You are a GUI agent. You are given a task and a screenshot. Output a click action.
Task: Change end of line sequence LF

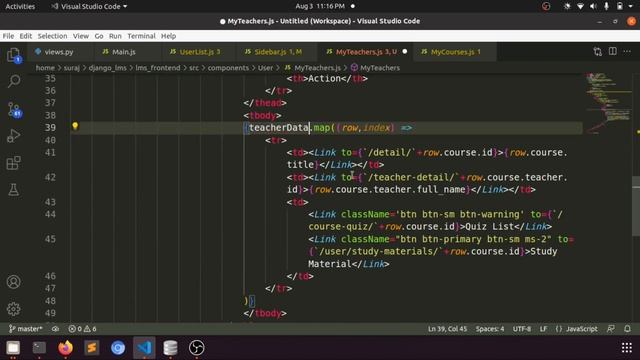543,329
